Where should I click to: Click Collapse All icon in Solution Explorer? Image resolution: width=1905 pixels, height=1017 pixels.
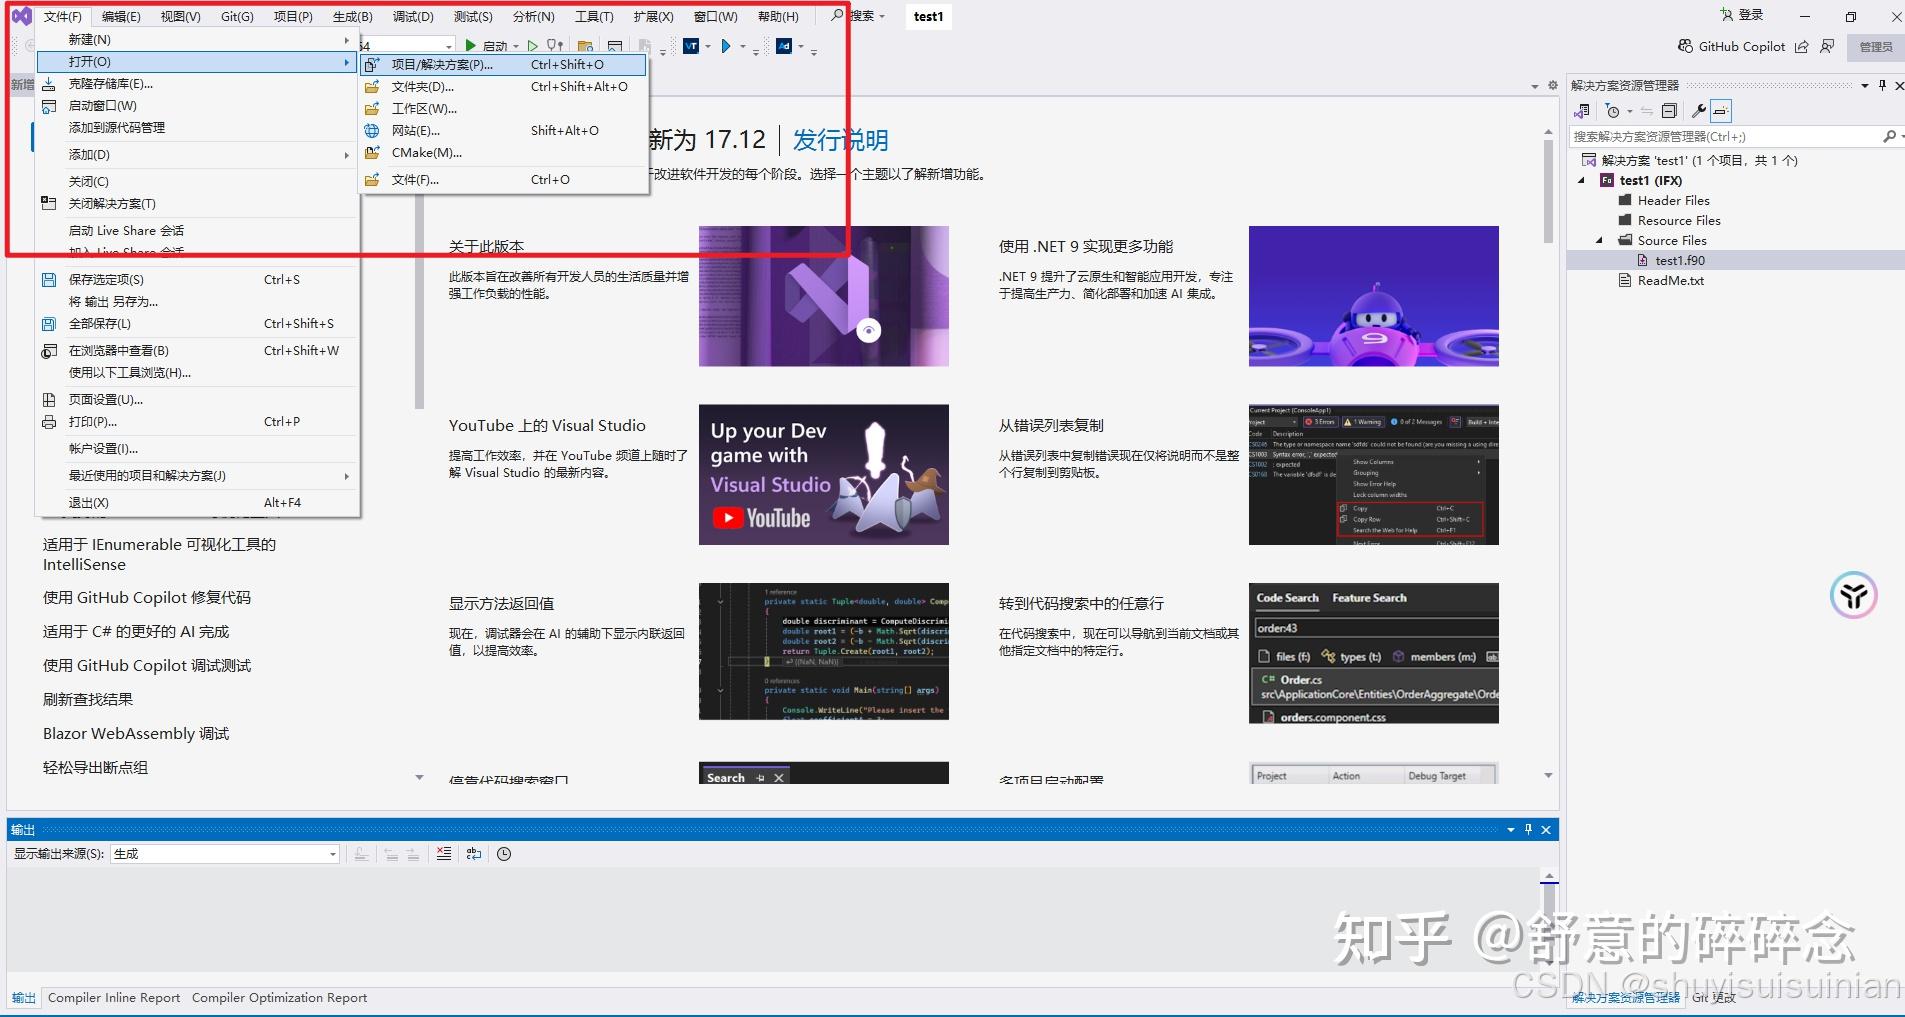tap(1669, 110)
